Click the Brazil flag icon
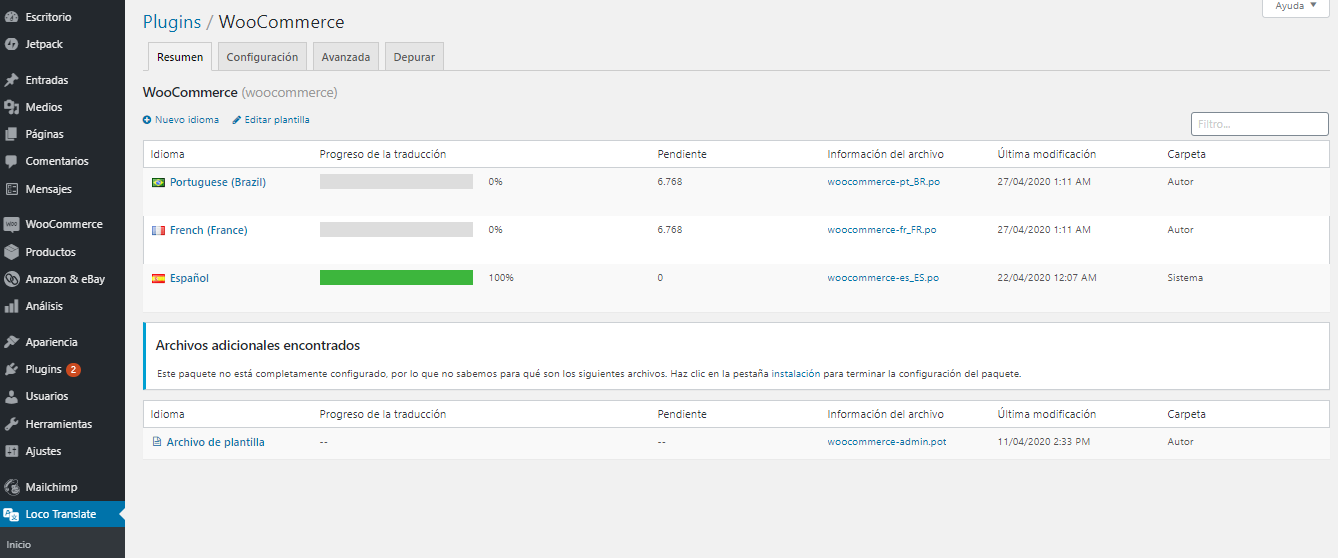Screen dimensions: 1338x558 pos(158,183)
